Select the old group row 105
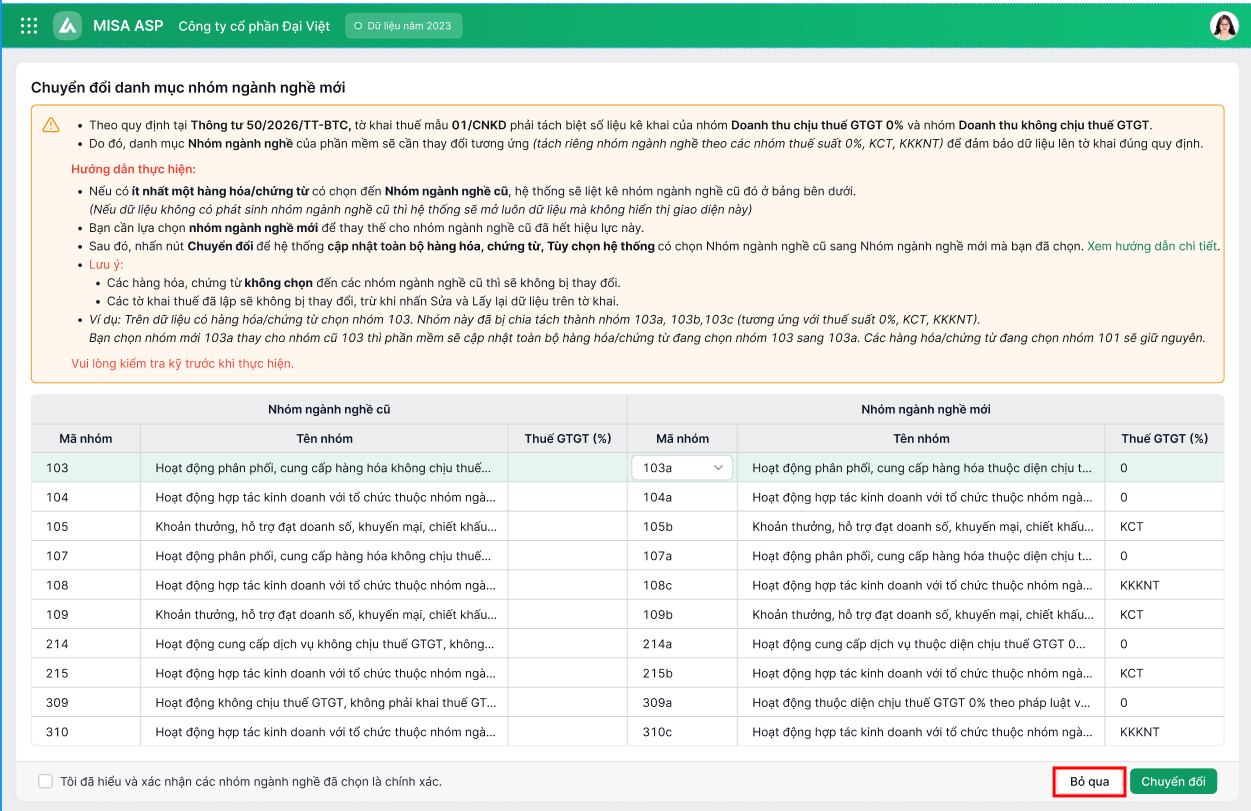Image resolution: width=1251 pixels, height=811 pixels. [x=329, y=527]
